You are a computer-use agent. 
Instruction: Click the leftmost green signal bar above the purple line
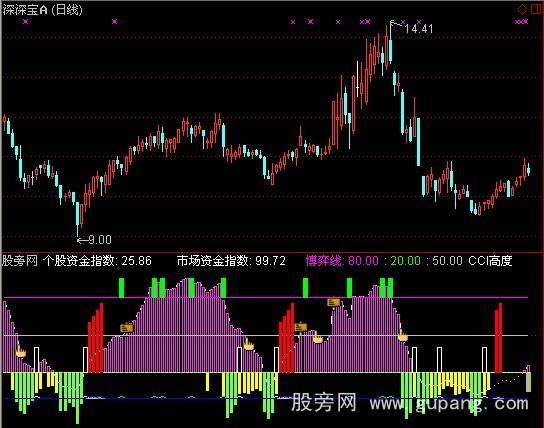[x=121, y=288]
